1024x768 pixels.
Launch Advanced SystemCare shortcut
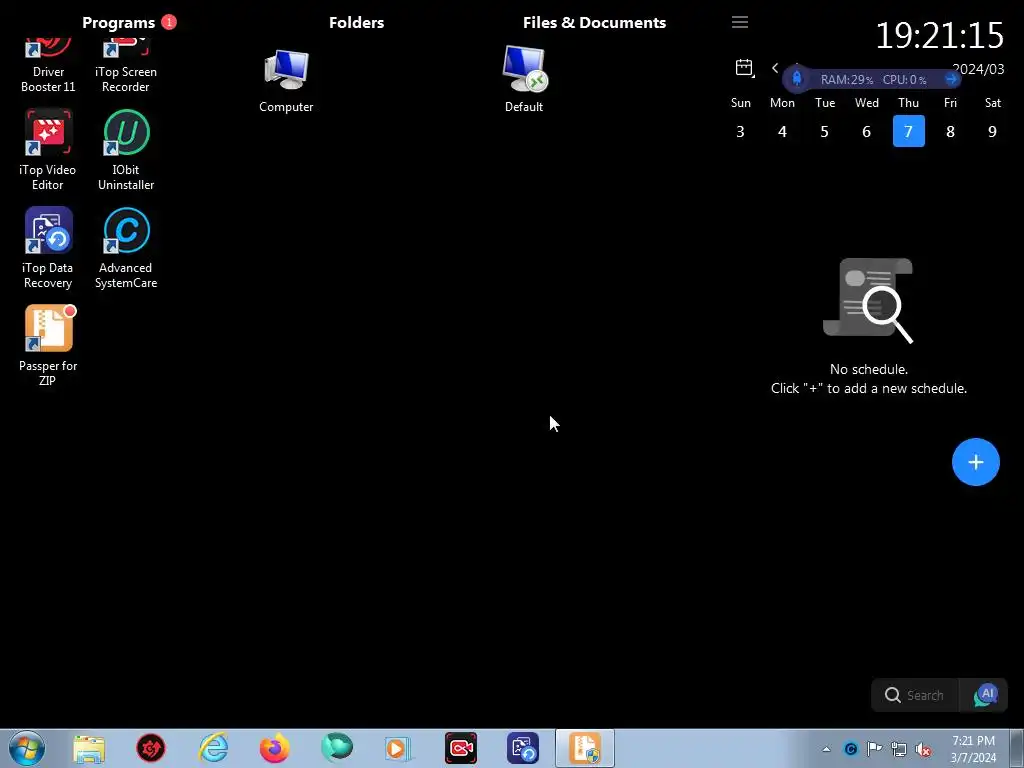[x=126, y=248]
